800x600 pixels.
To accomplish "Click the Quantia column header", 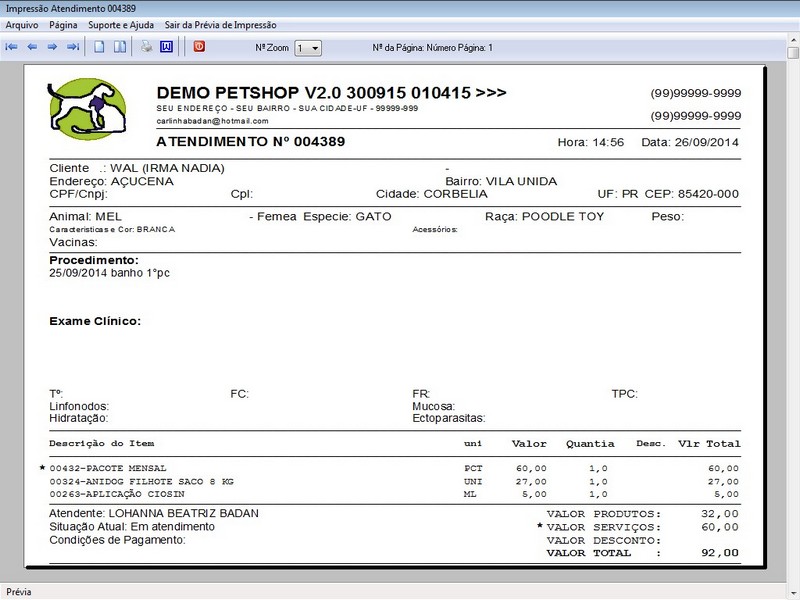I will click(x=590, y=443).
